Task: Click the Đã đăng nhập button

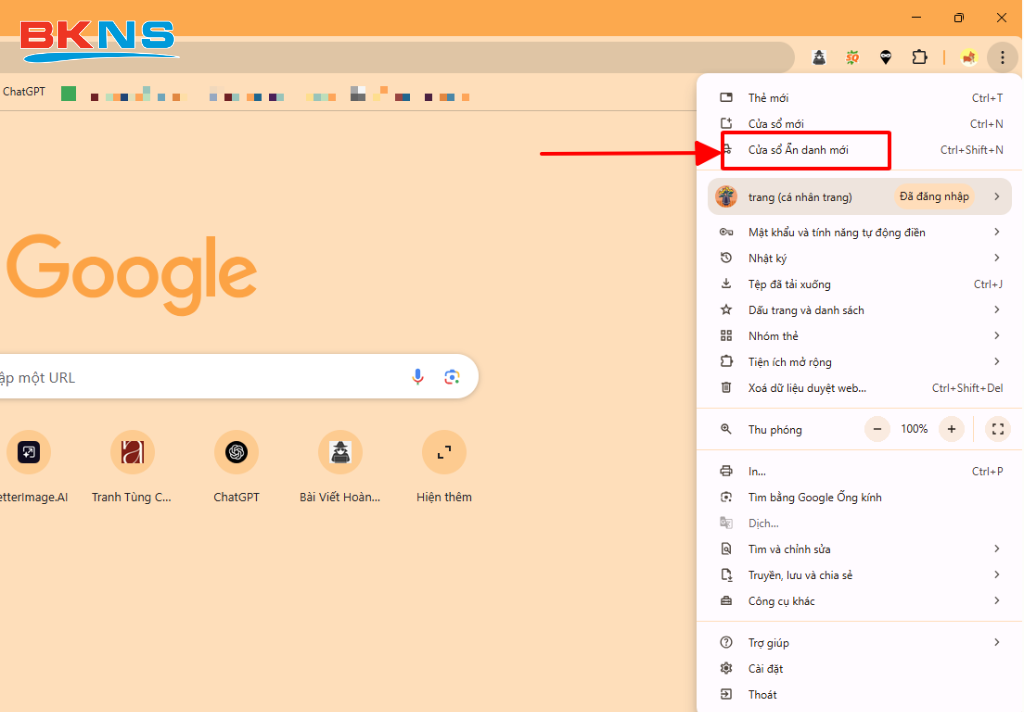Action: (x=934, y=196)
